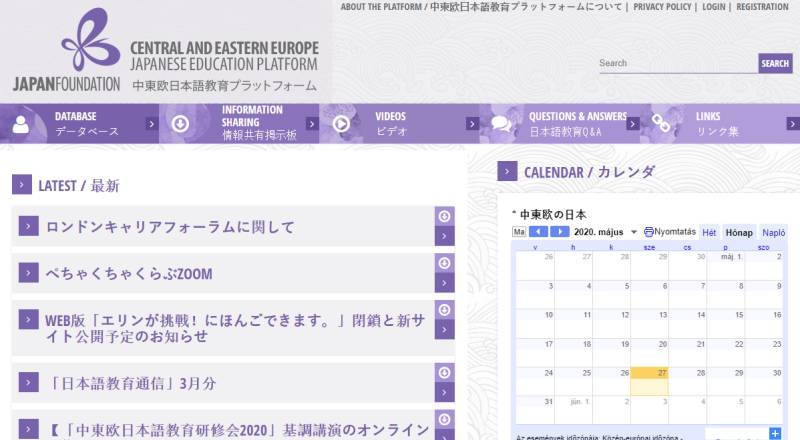The height and width of the screenshot is (440, 800).
Task: Go to previous month in calendar
Action: pyautogui.click(x=539, y=232)
